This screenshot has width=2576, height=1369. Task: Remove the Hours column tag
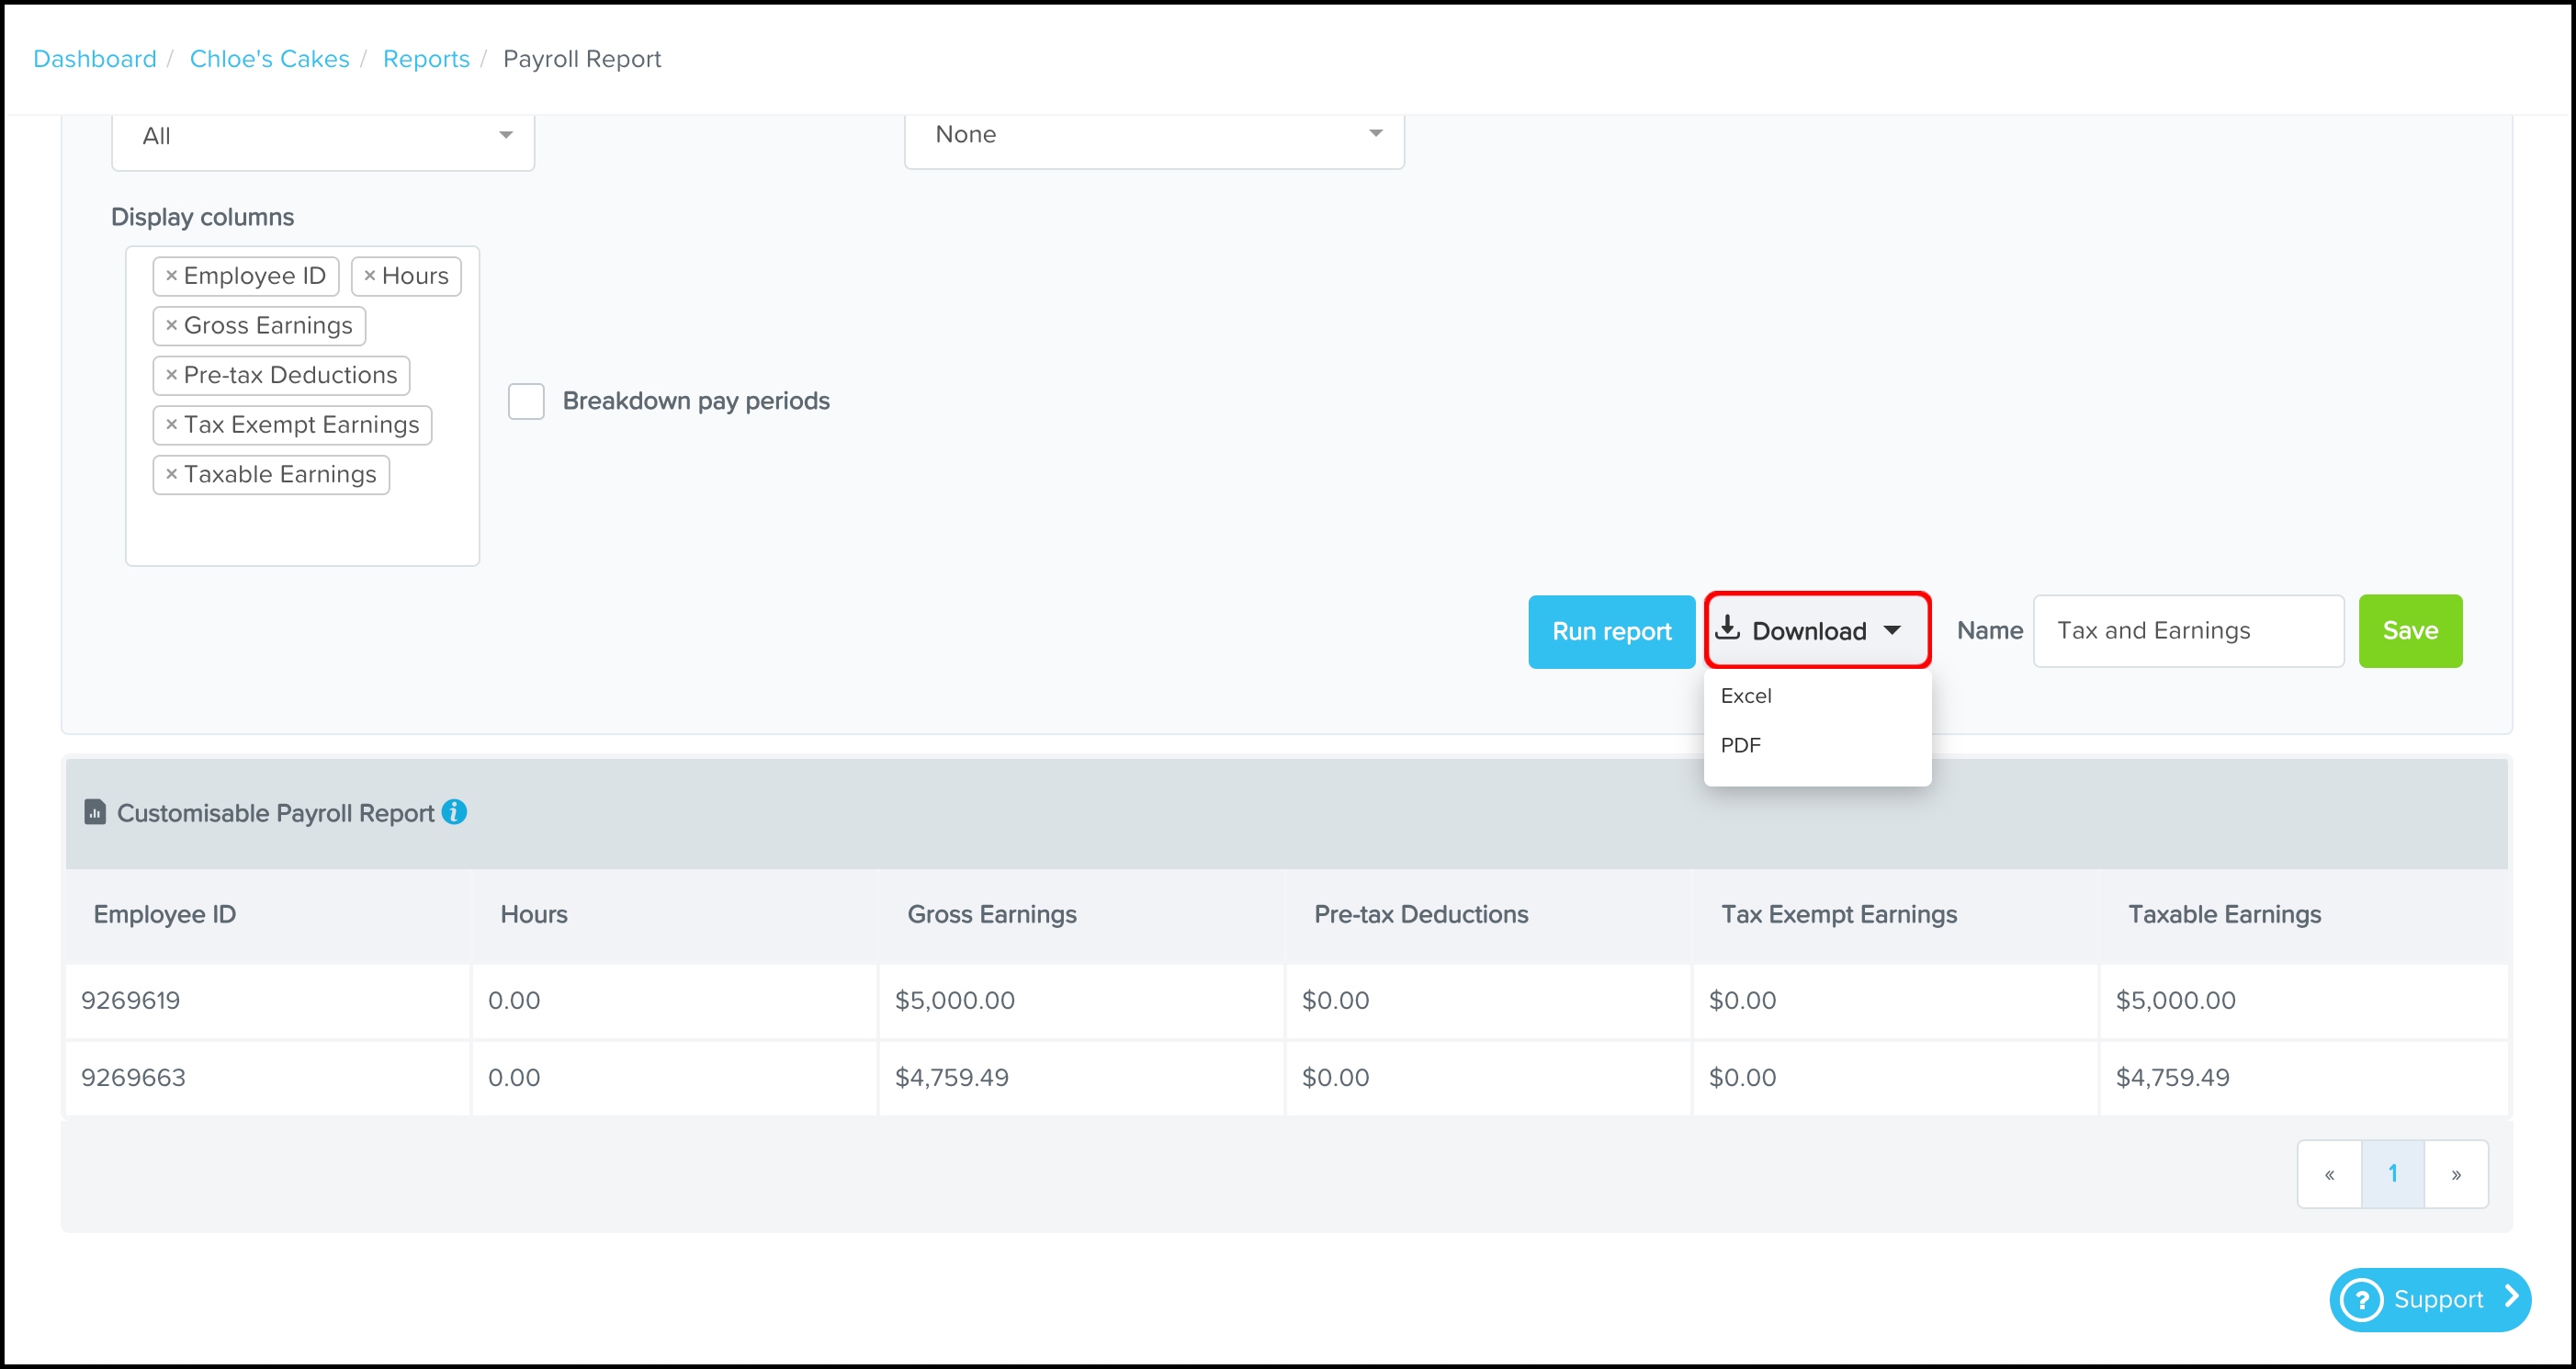(x=369, y=275)
